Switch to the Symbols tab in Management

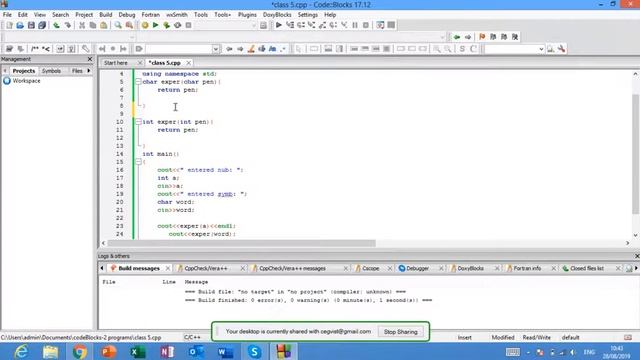51,71
